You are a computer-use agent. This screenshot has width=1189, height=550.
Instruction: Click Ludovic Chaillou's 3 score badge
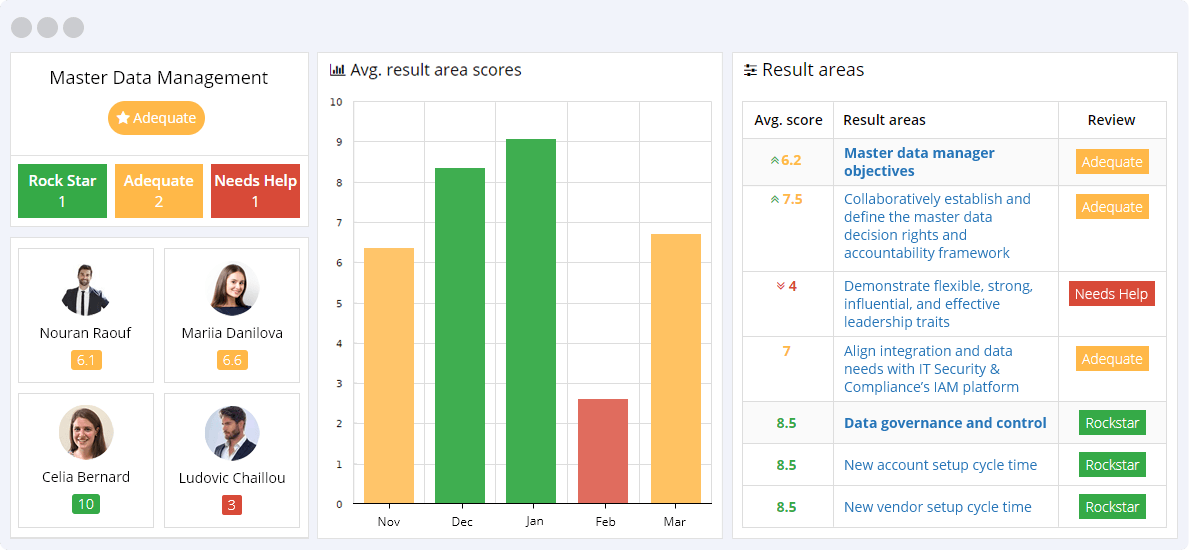click(232, 504)
